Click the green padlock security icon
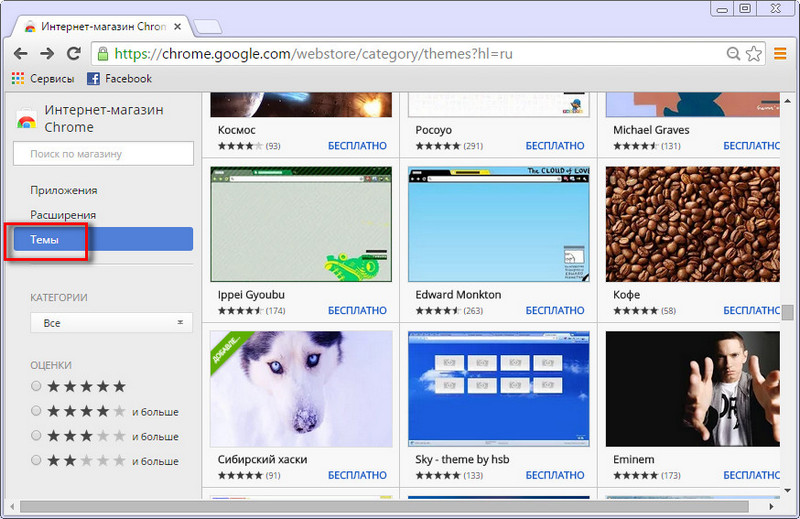 103,54
